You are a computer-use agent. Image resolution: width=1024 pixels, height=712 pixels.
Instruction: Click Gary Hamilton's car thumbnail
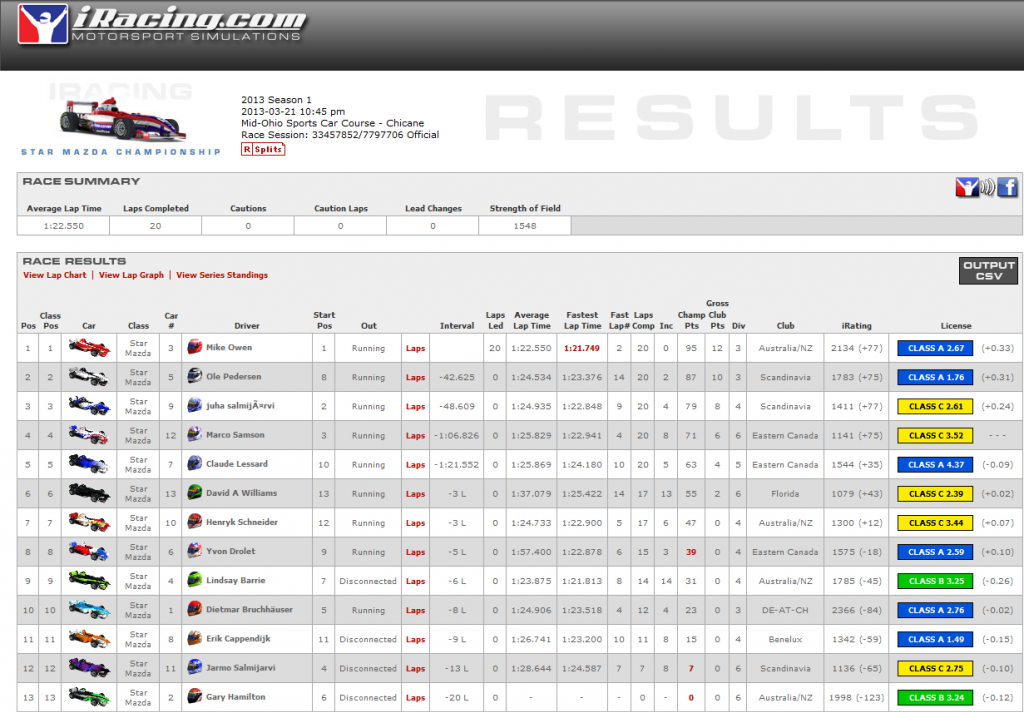click(x=89, y=697)
